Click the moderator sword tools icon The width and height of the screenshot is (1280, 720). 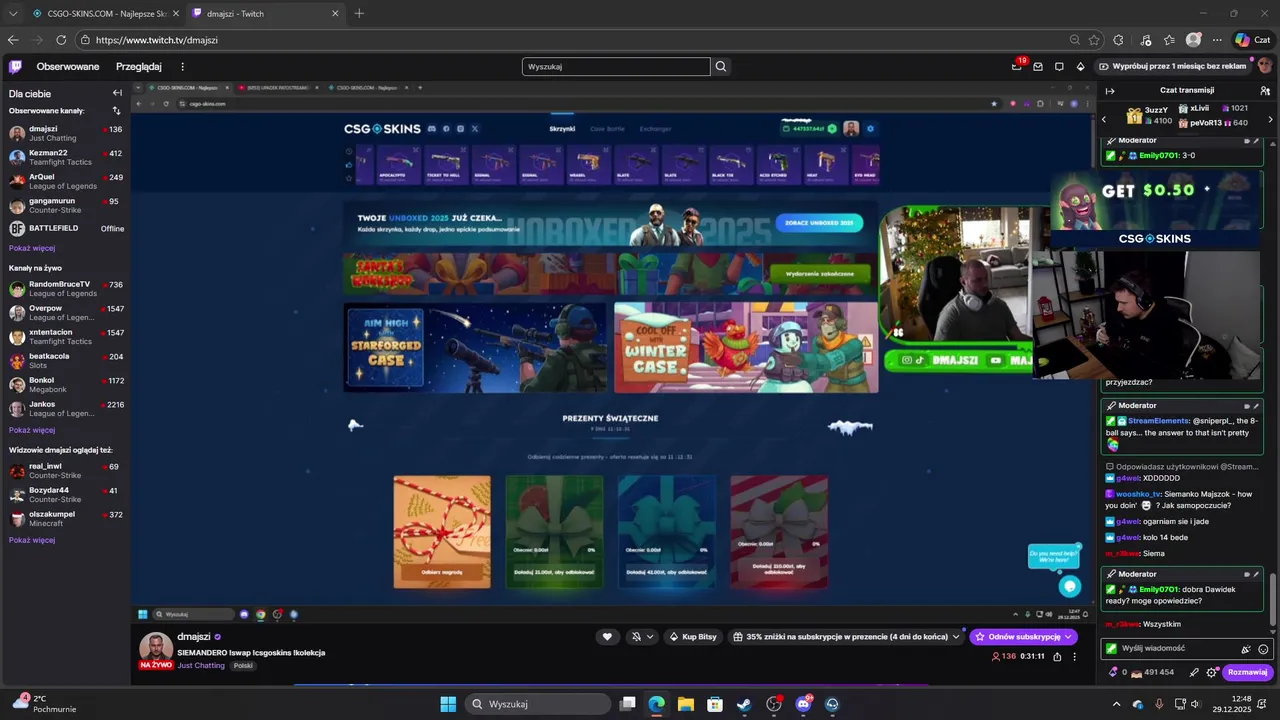coord(1194,672)
